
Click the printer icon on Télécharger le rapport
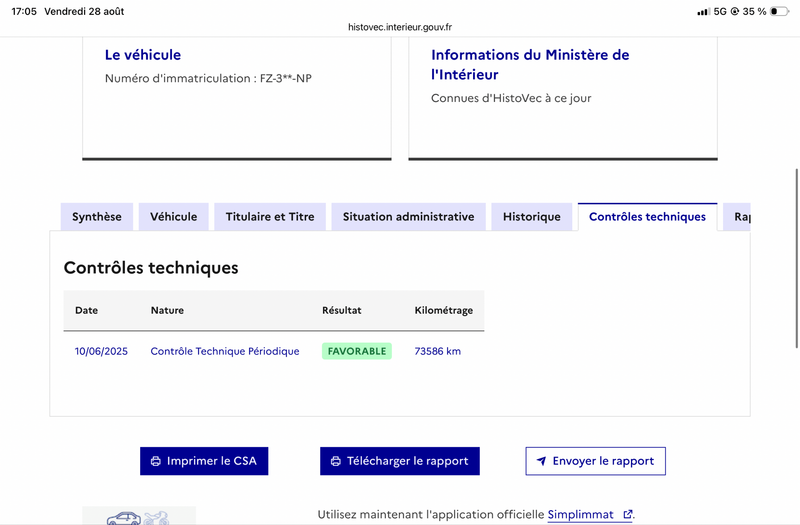(x=336, y=461)
